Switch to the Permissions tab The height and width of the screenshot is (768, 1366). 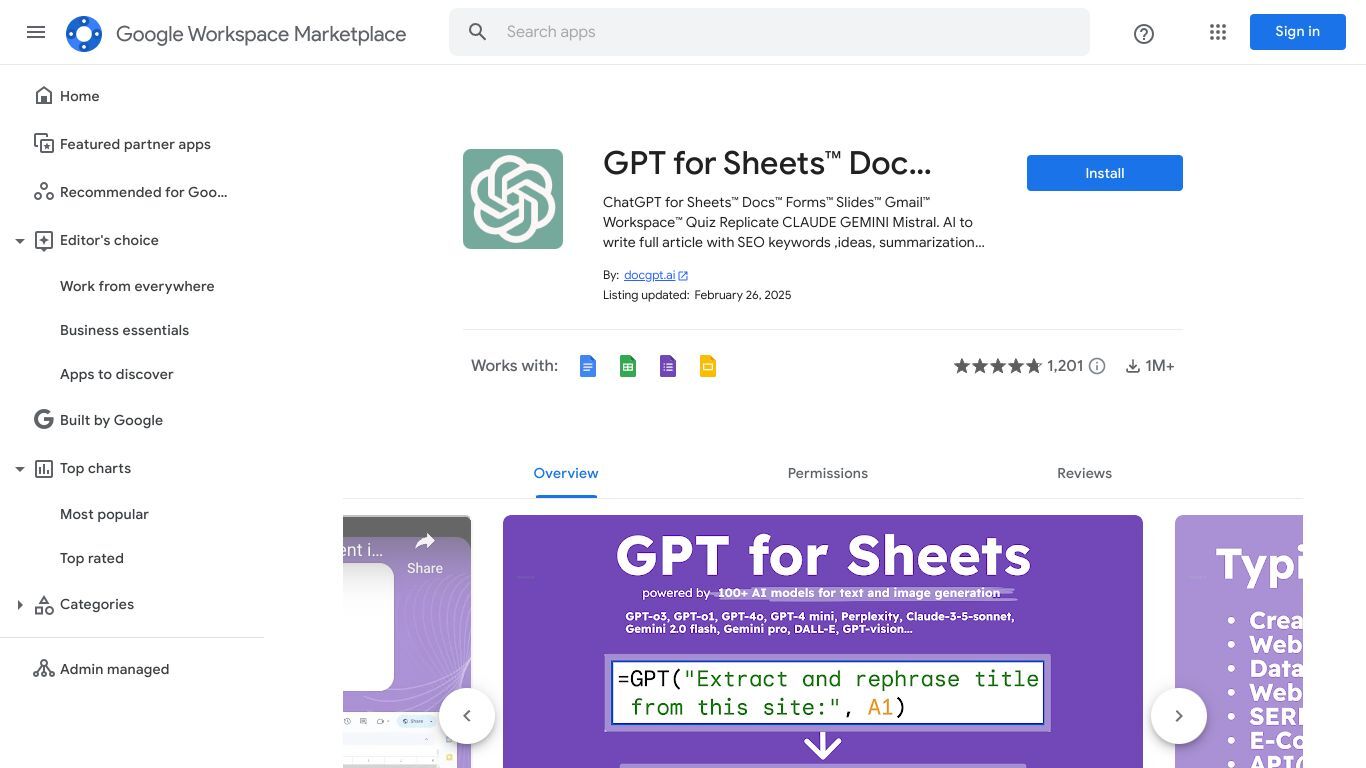click(x=828, y=473)
